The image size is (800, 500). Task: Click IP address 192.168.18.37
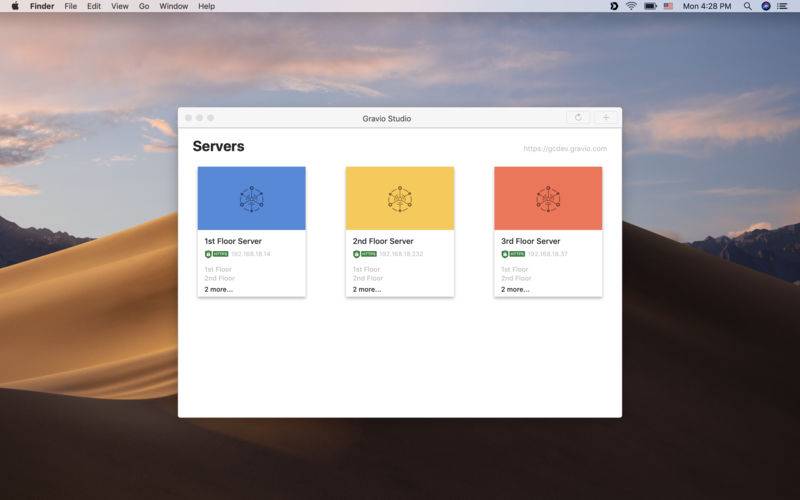point(547,254)
